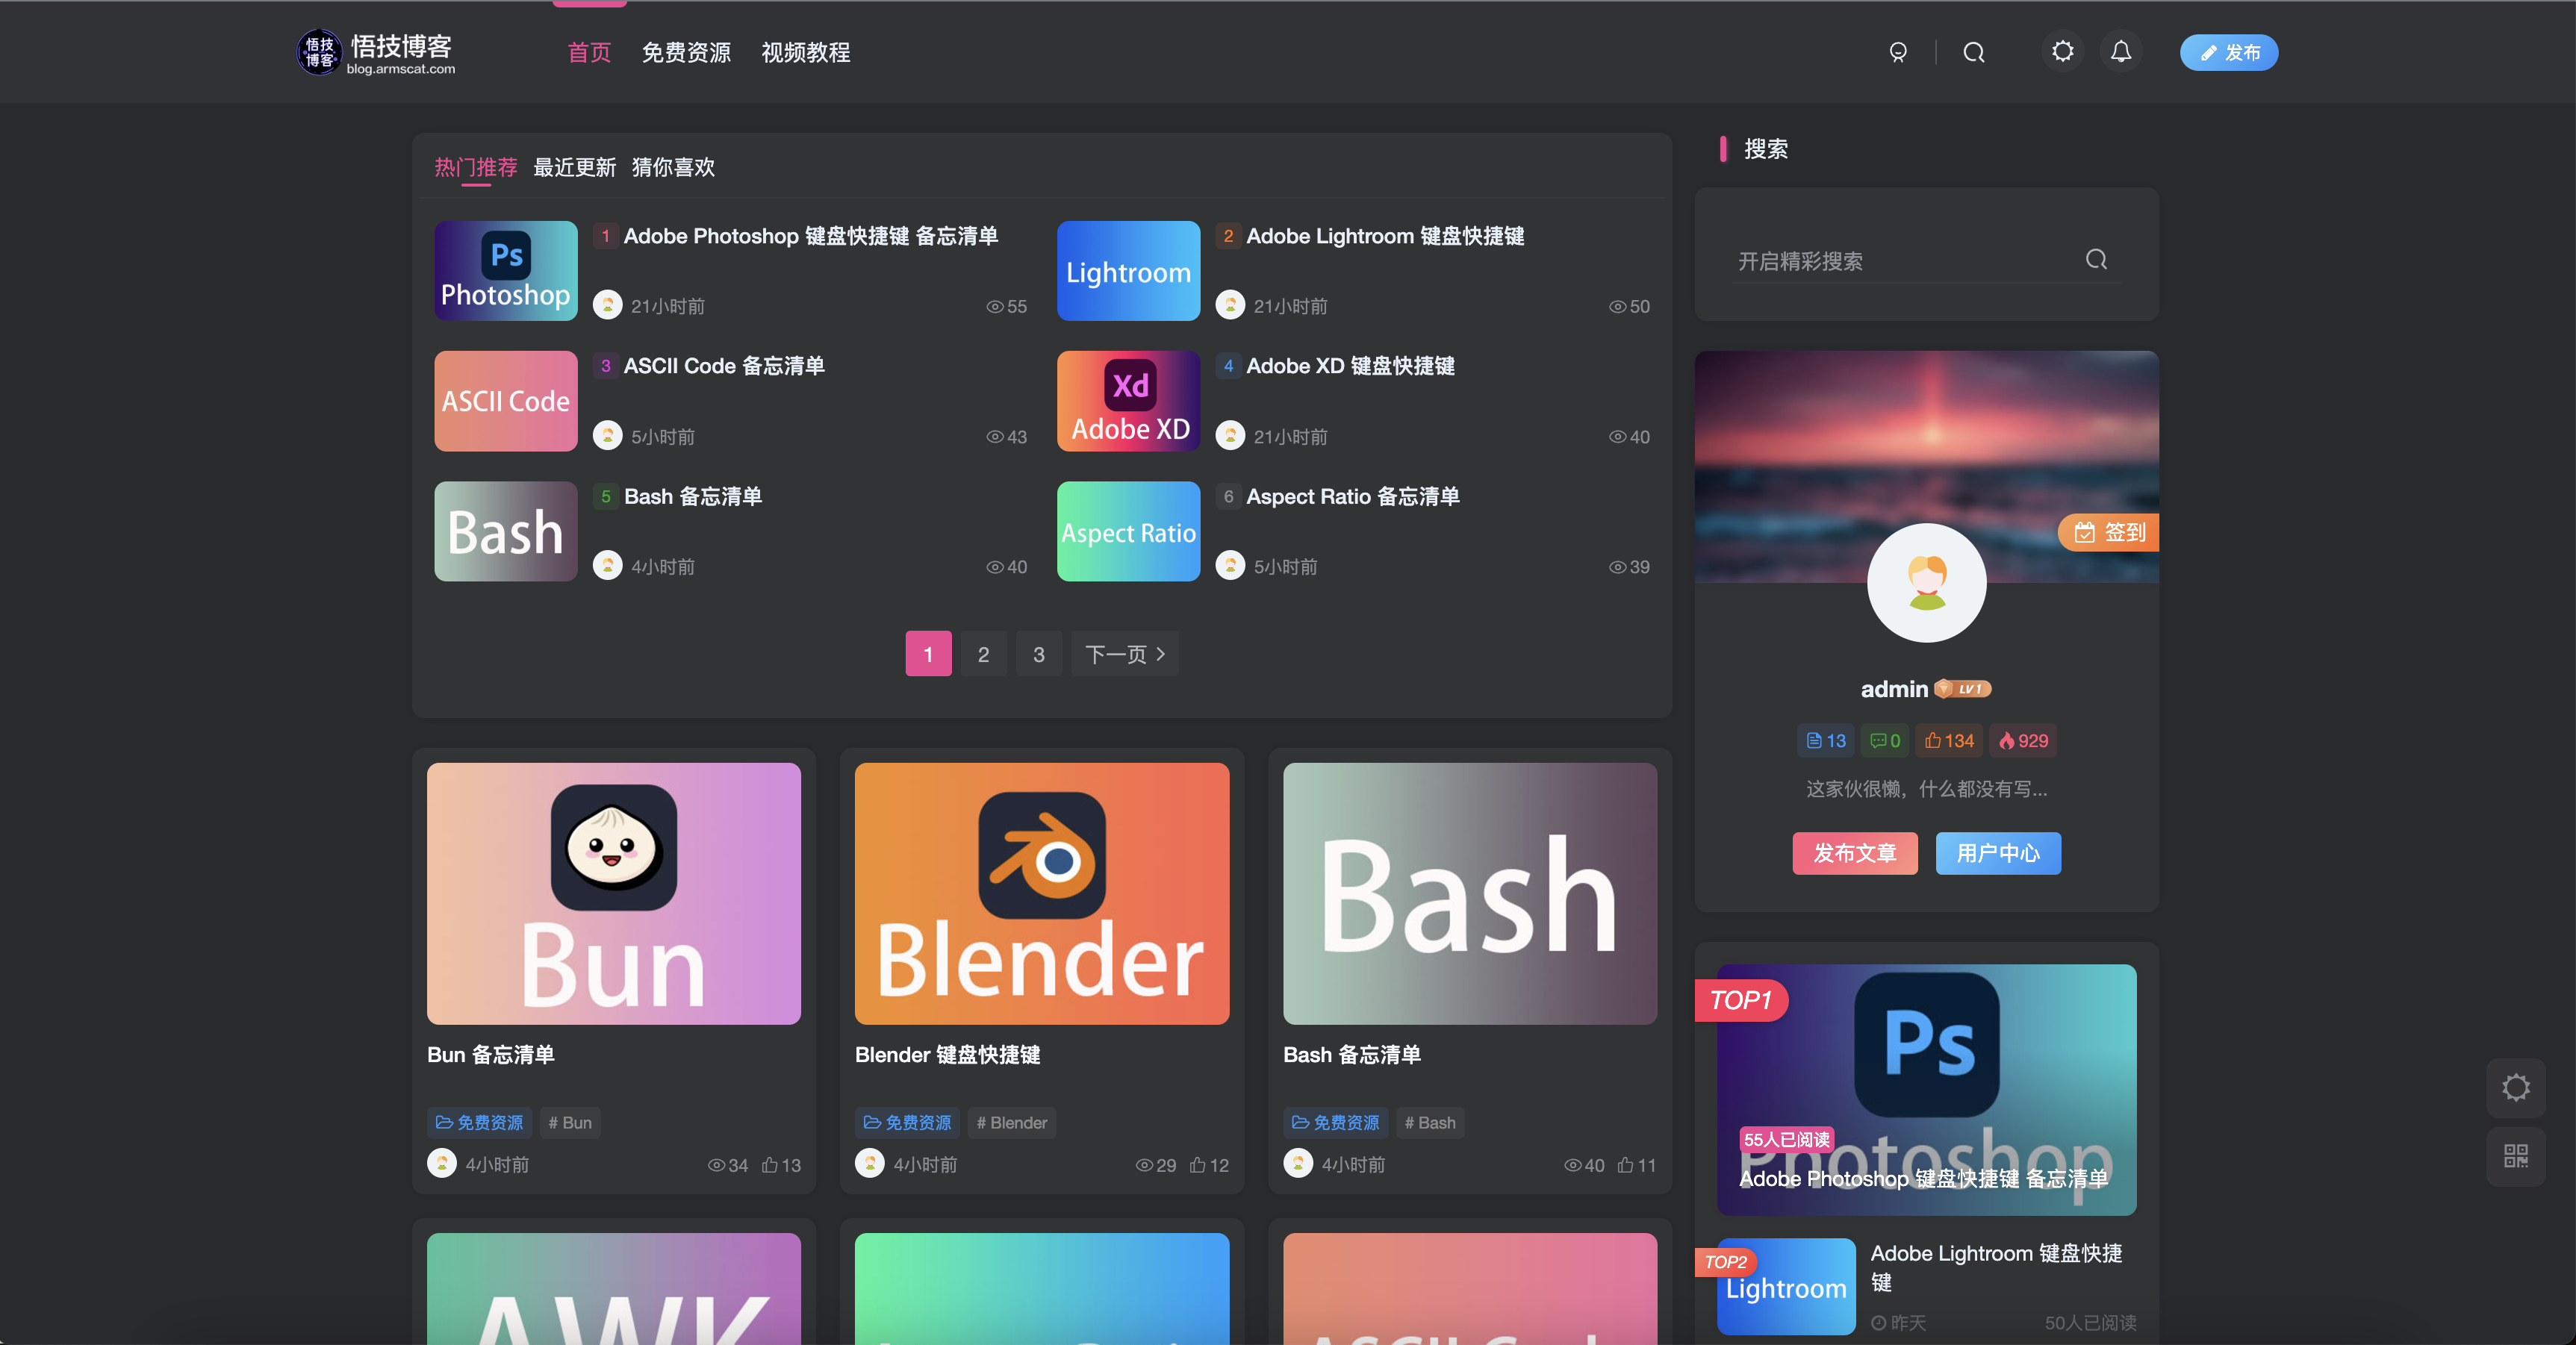
Task: Open the 视频教程 nav item
Action: 806,52
